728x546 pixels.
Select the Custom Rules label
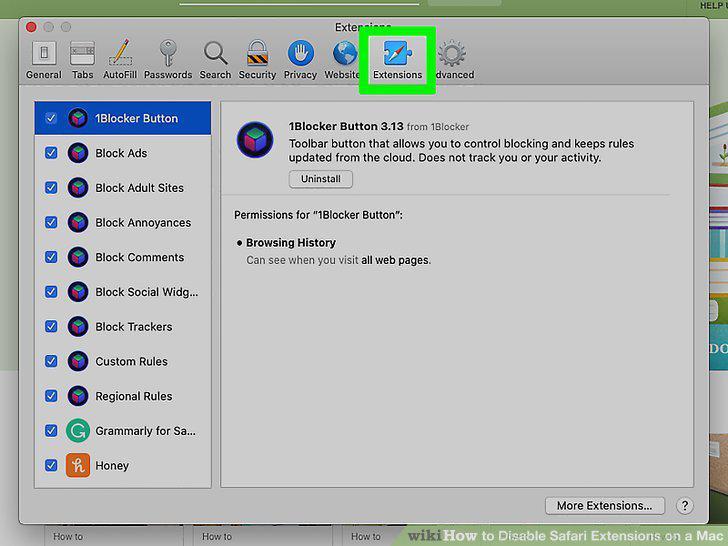point(131,362)
